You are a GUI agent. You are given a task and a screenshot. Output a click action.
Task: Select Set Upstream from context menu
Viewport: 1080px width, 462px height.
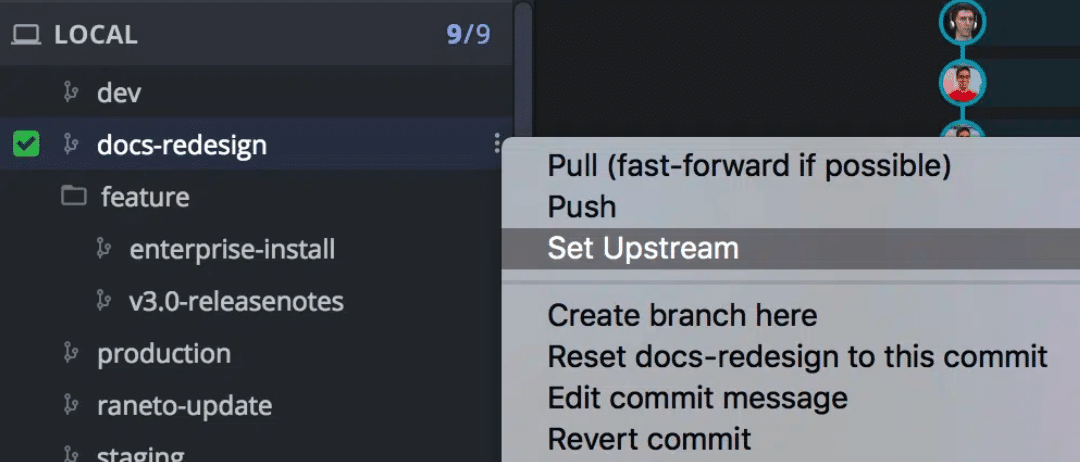643,248
